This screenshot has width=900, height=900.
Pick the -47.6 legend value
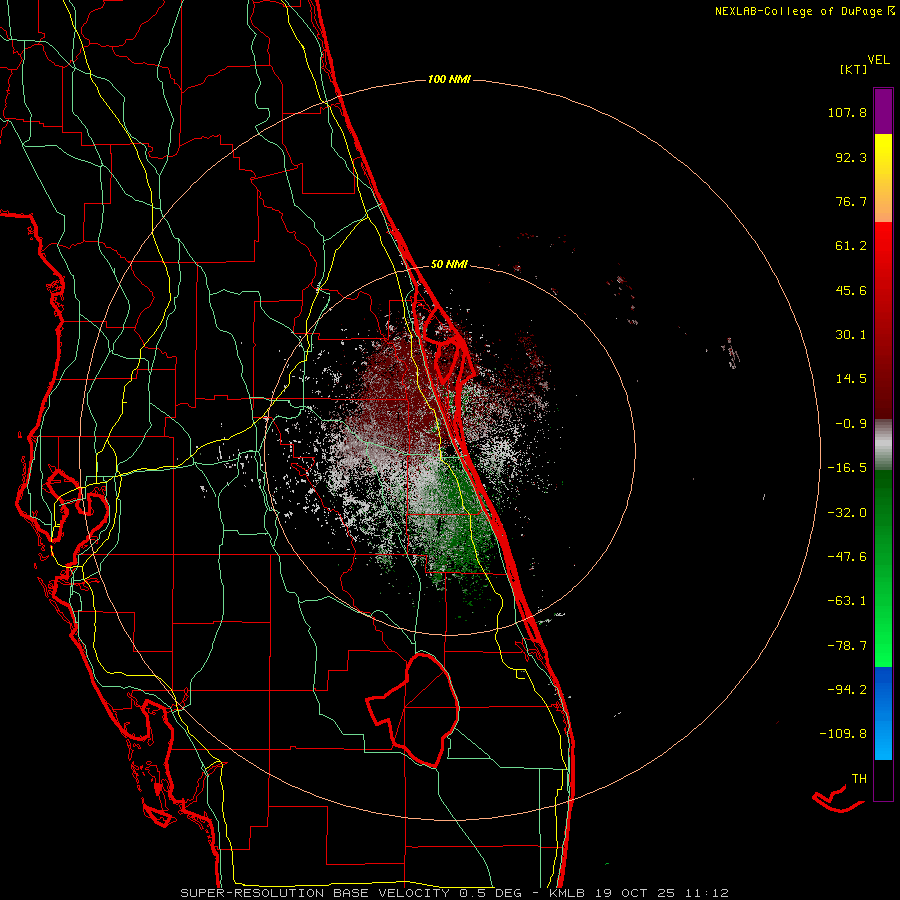847,557
